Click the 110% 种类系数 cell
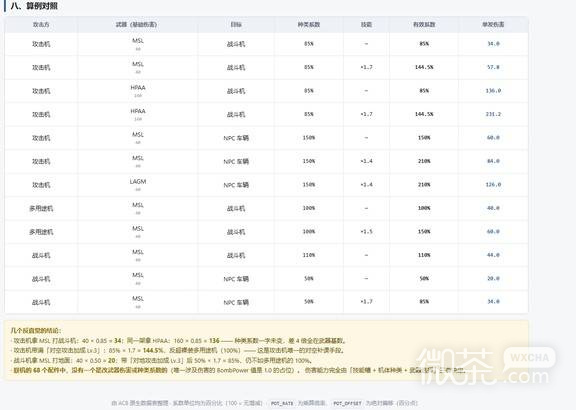 [309, 255]
